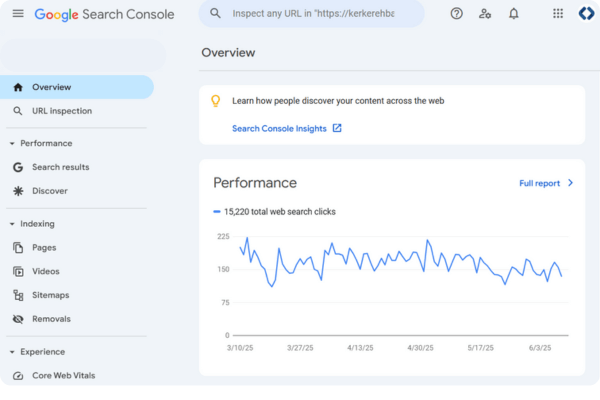
Task: Click the 4/13/25 date label
Action: 360,348
